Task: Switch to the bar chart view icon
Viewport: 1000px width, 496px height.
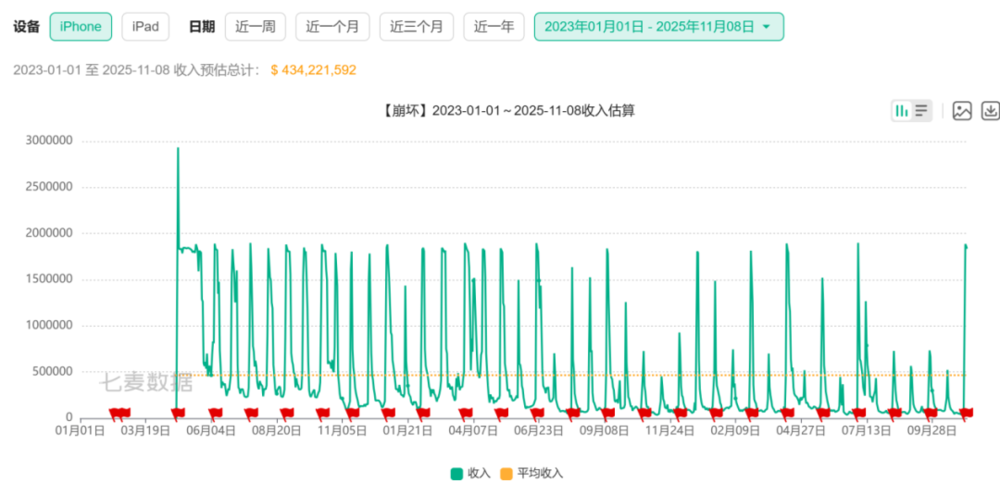Action: pos(902,111)
